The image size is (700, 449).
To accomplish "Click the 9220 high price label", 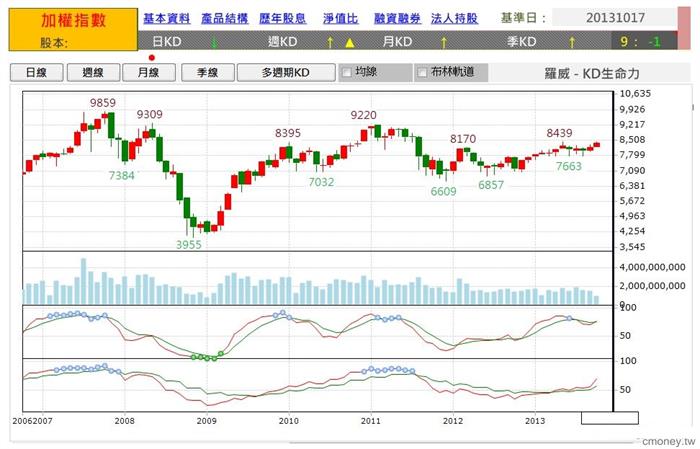I will [x=363, y=116].
